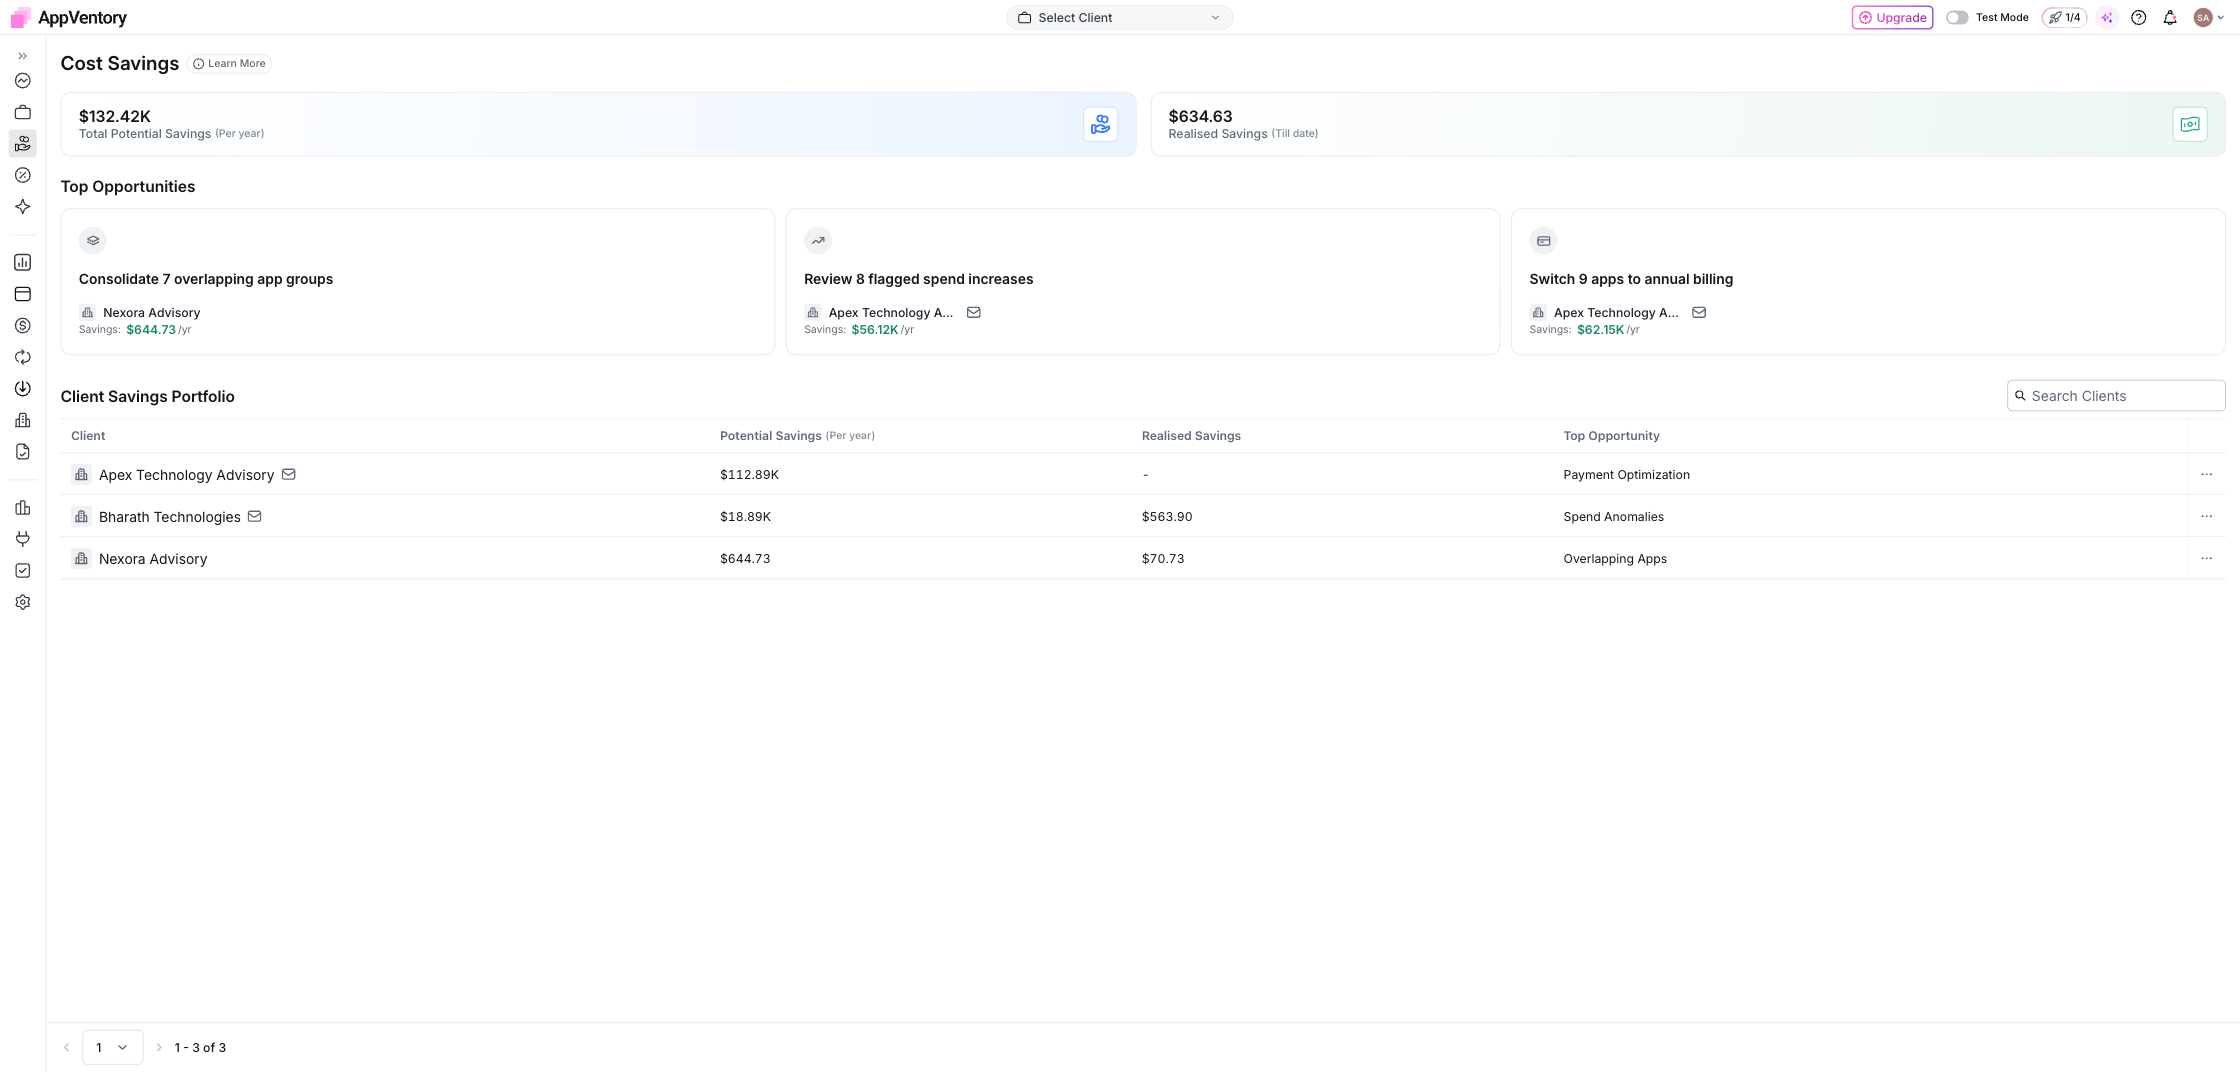The width and height of the screenshot is (2240, 1072).
Task: Click the Top Opportunity column header
Action: [1611, 436]
